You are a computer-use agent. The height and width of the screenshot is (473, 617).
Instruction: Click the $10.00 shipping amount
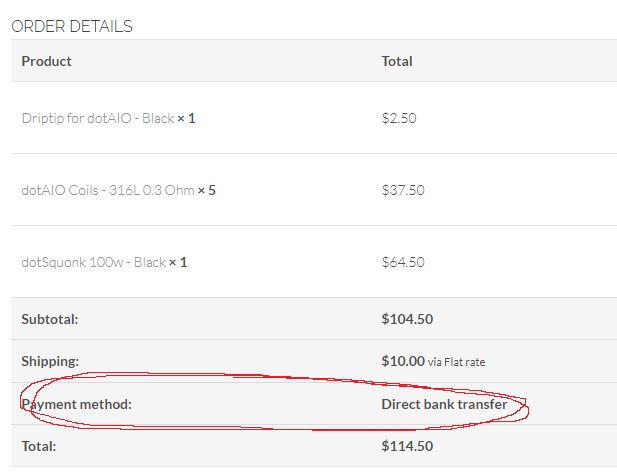tap(403, 361)
